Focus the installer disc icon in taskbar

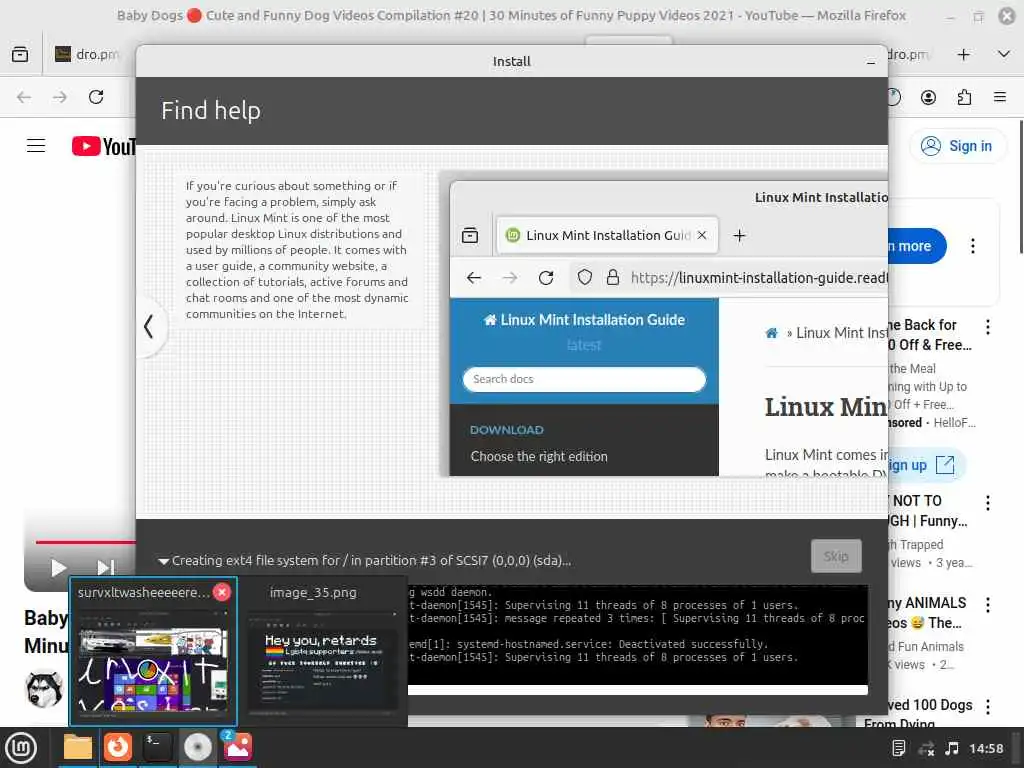pos(197,748)
